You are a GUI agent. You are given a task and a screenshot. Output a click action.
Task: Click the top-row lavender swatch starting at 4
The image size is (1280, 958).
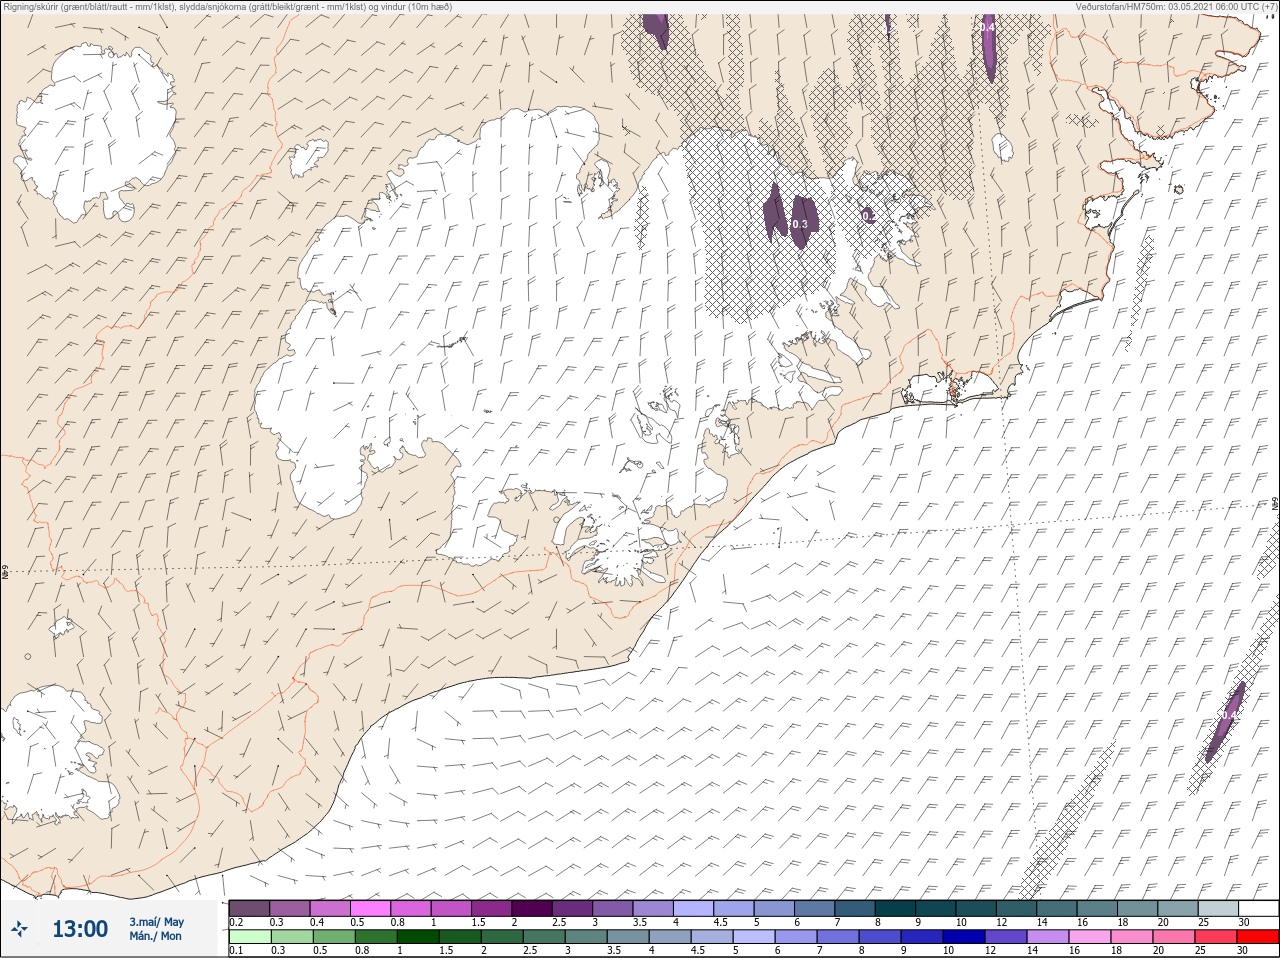coord(693,908)
